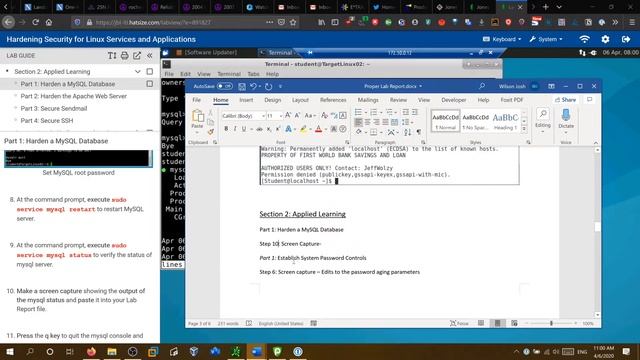The image size is (640, 360).
Task: Click the Share button in Word
Action: (565, 100)
